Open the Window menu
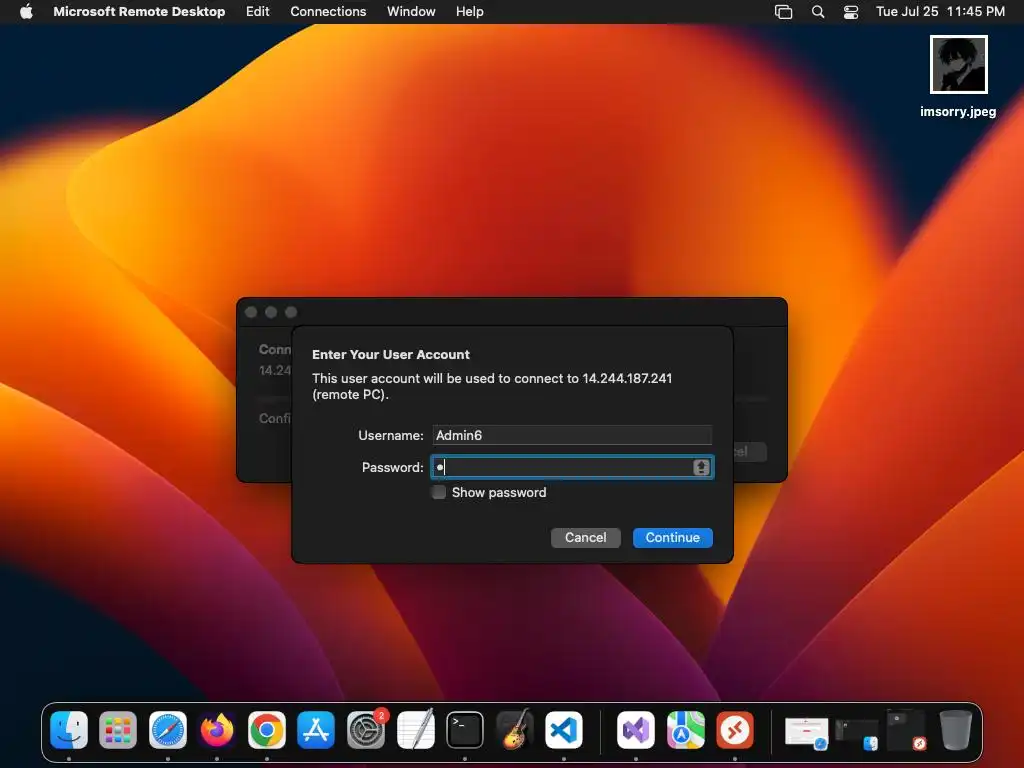Image resolution: width=1024 pixels, height=768 pixels. point(411,12)
